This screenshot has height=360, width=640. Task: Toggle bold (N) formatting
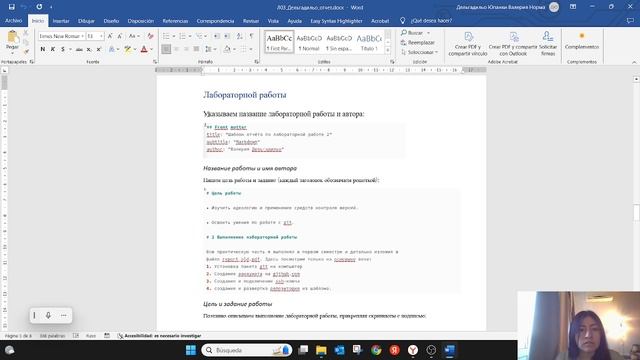(x=42, y=49)
